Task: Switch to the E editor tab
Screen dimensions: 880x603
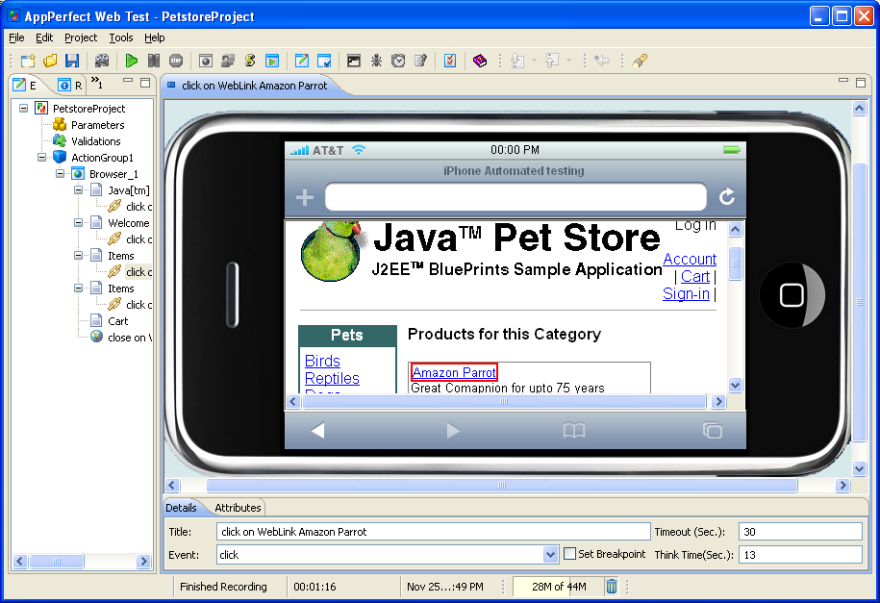Action: 25,85
